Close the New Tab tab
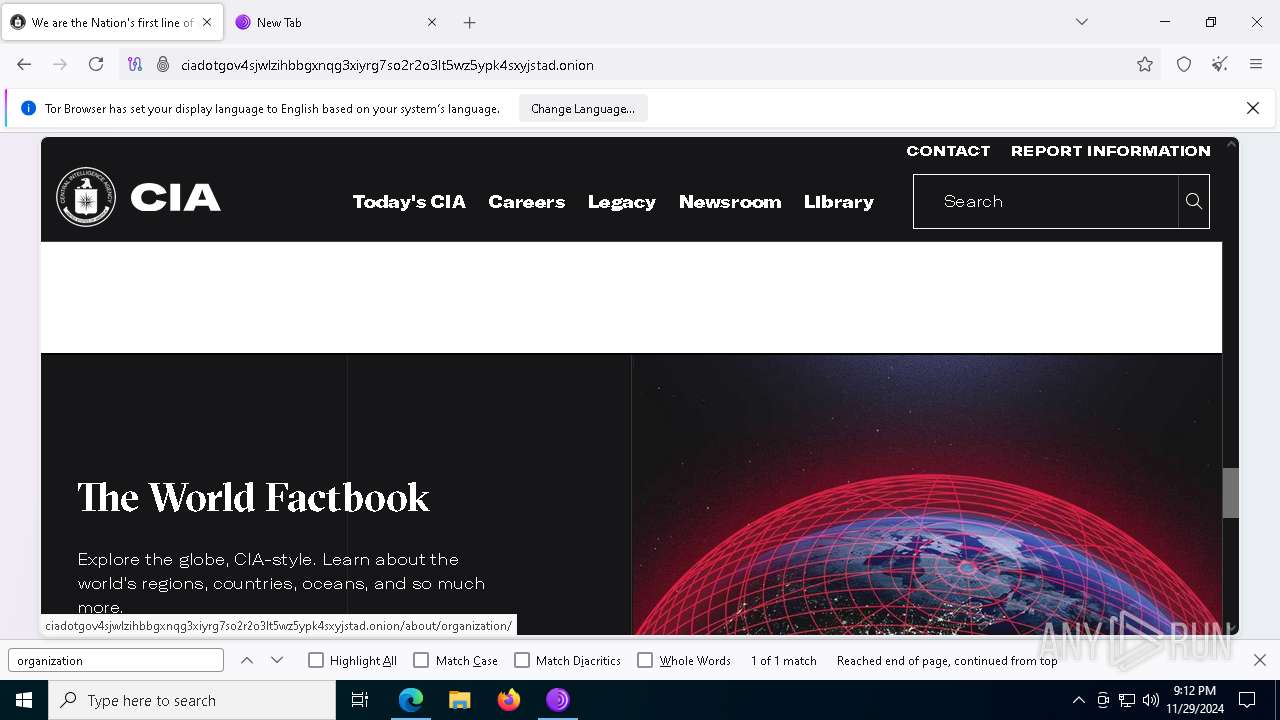 pos(432,22)
